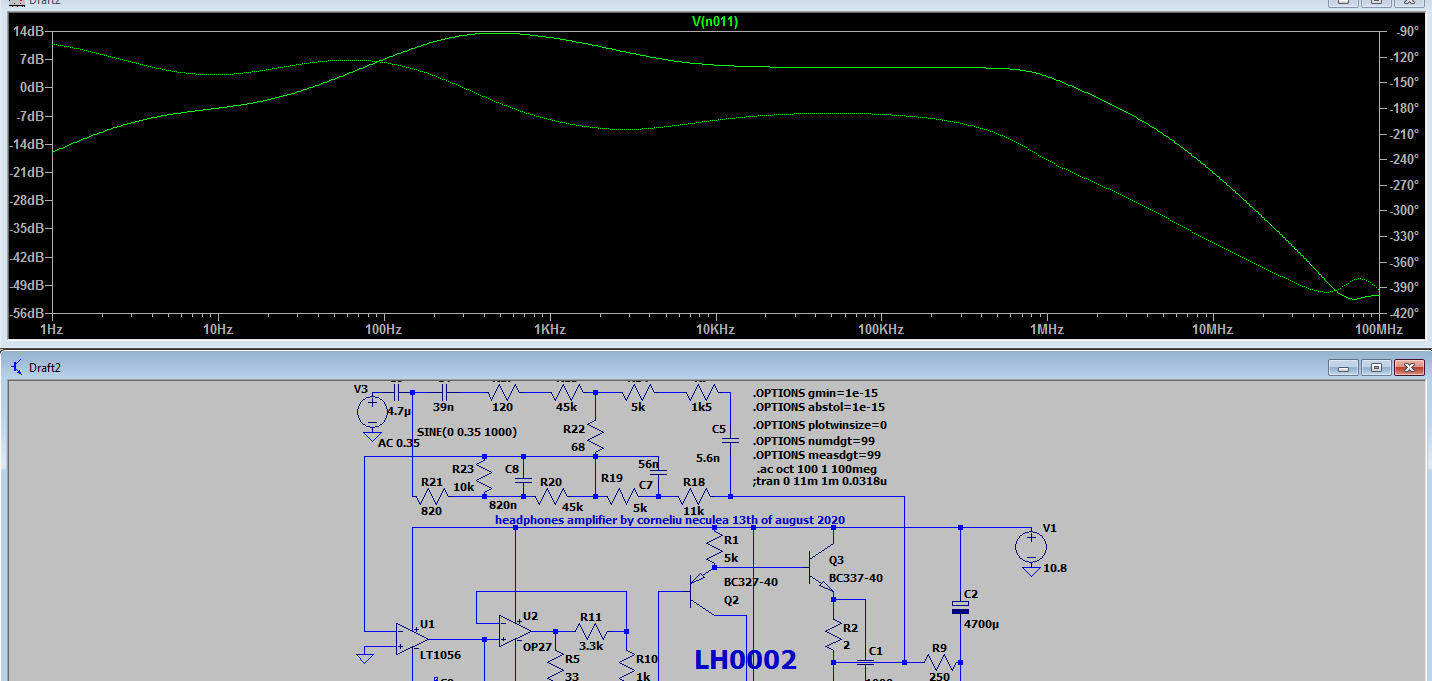Click the large LH0002 label
The width and height of the screenshot is (1432, 681).
click(x=746, y=659)
